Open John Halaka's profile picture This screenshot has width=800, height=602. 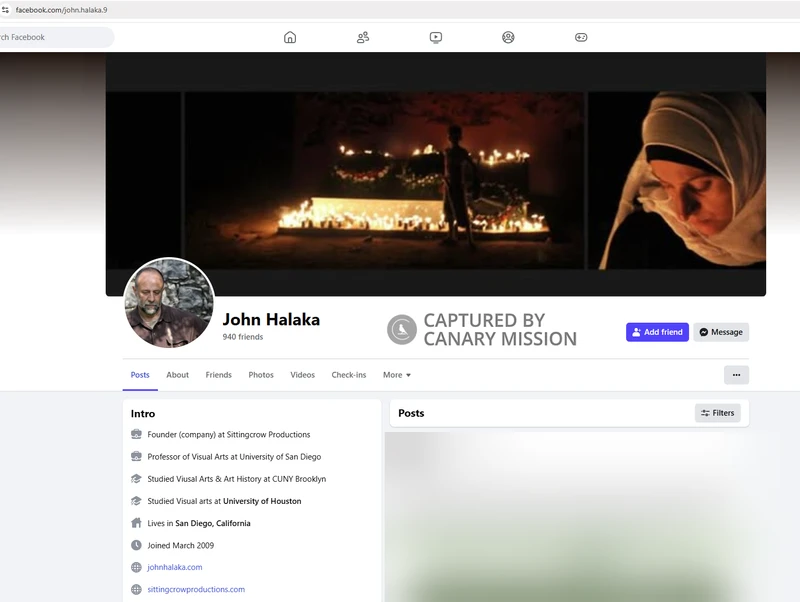tap(169, 303)
